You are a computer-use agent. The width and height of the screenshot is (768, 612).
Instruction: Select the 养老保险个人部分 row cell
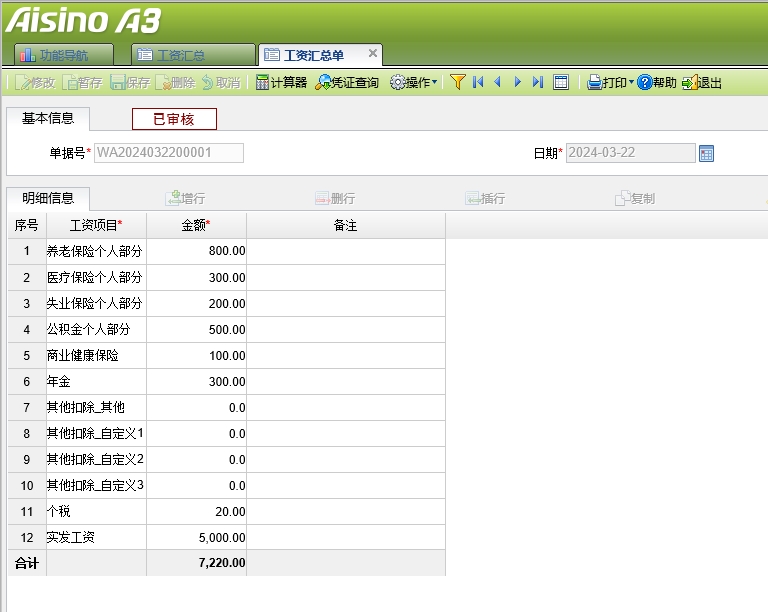tap(96, 252)
